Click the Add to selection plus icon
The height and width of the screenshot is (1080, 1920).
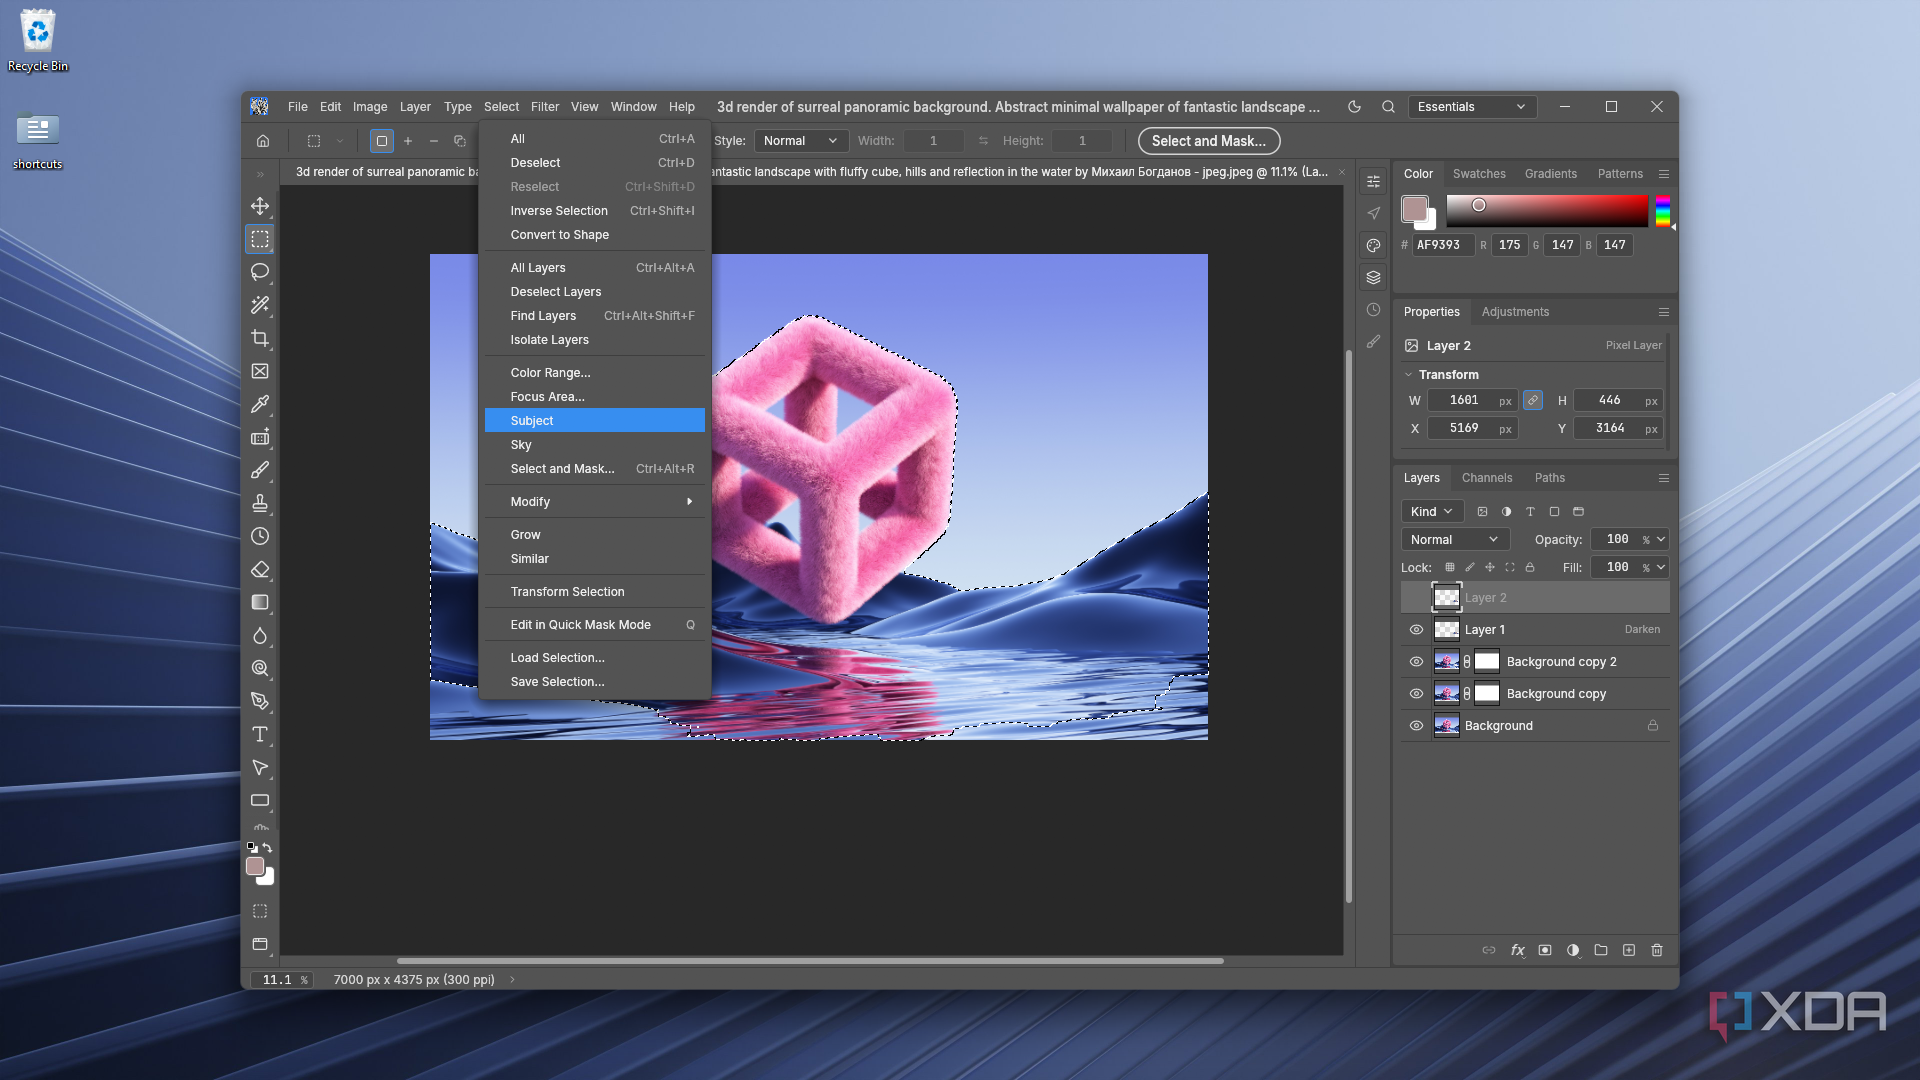tap(408, 141)
